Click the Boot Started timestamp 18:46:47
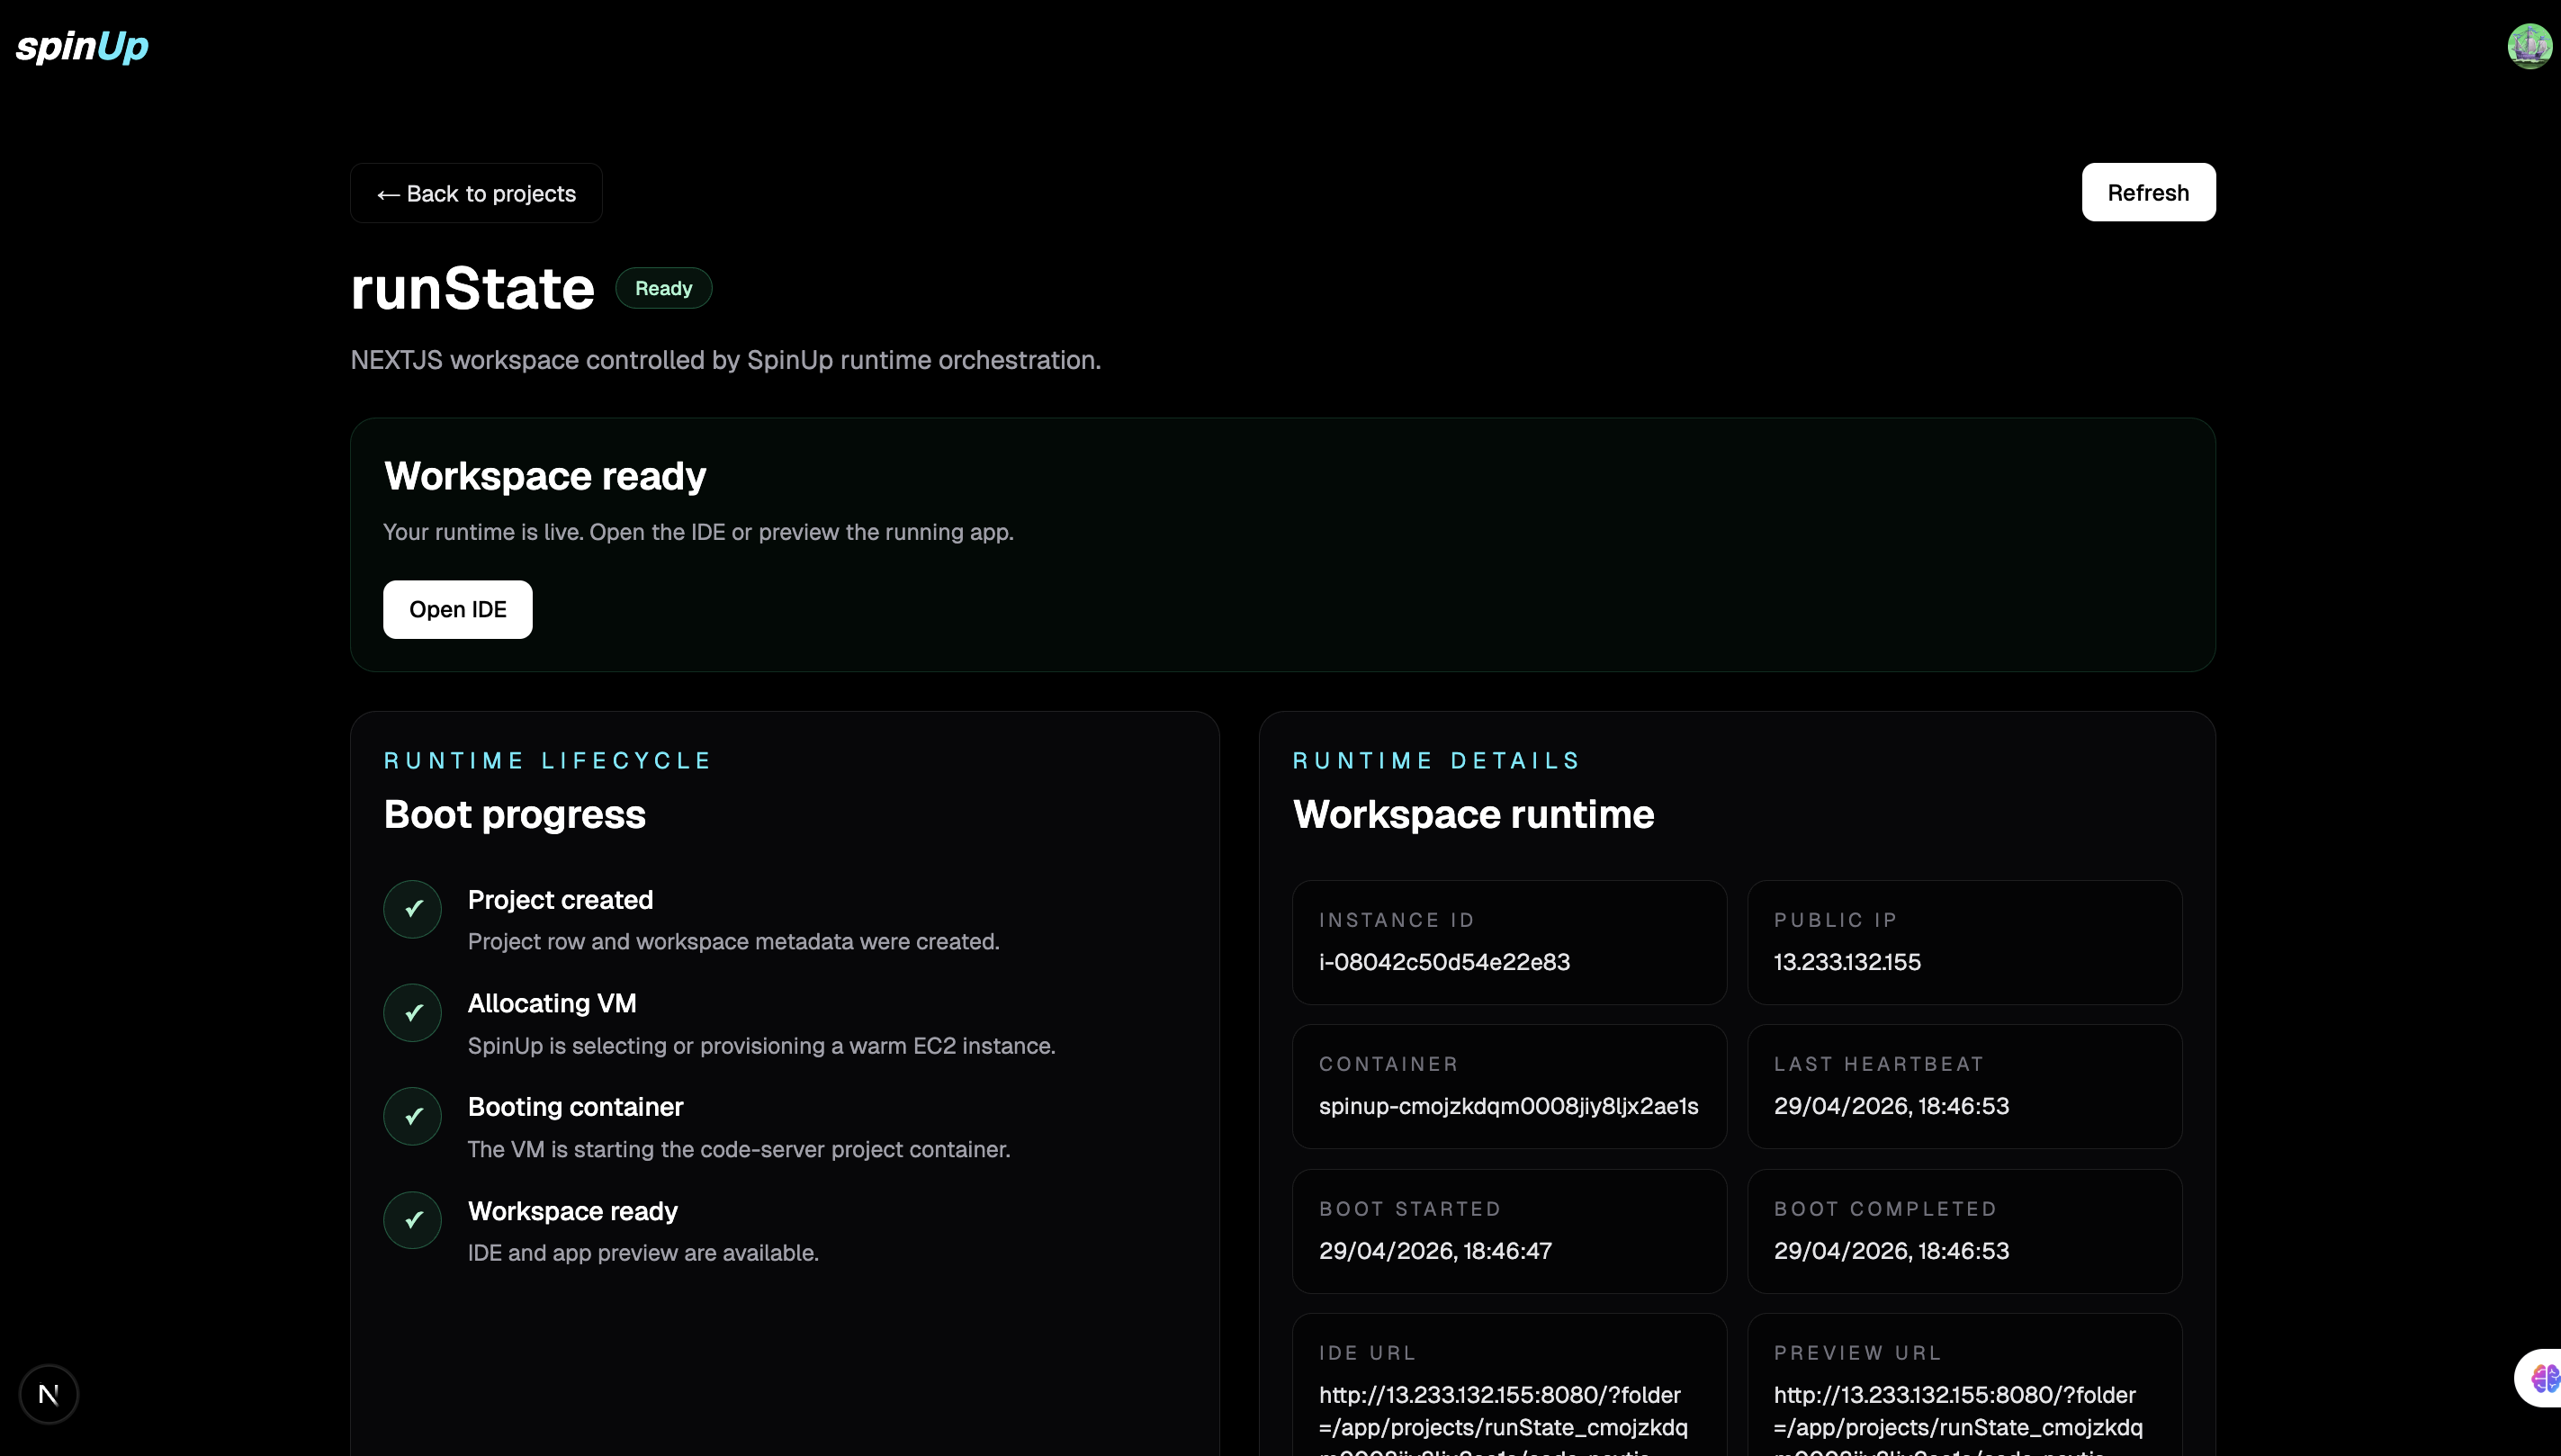The image size is (2561, 1456). pyautogui.click(x=1435, y=1251)
